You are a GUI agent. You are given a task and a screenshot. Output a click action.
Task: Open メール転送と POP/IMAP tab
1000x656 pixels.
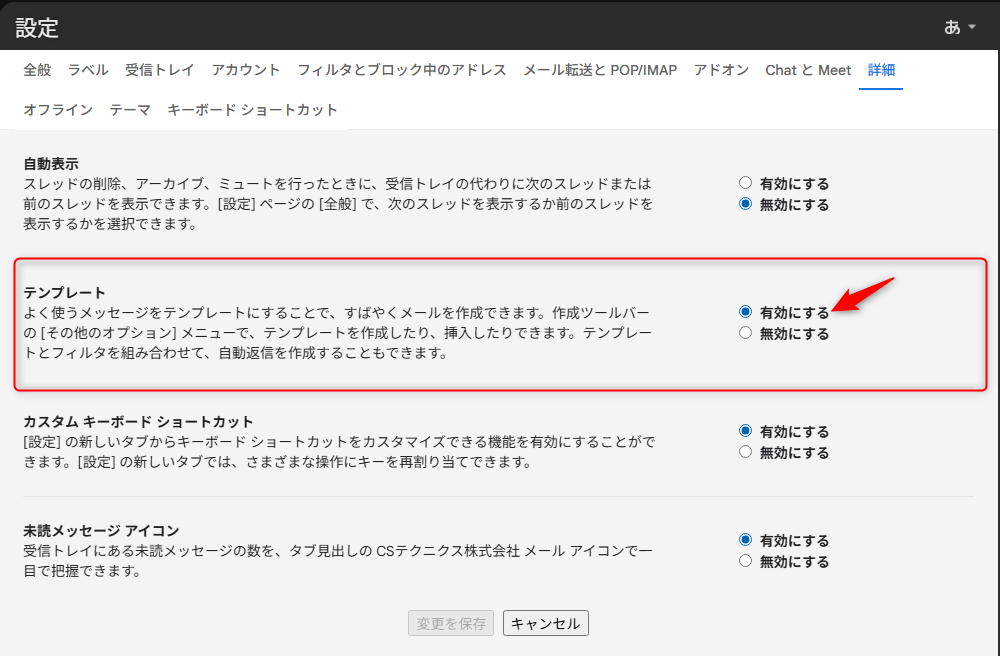tap(600, 70)
